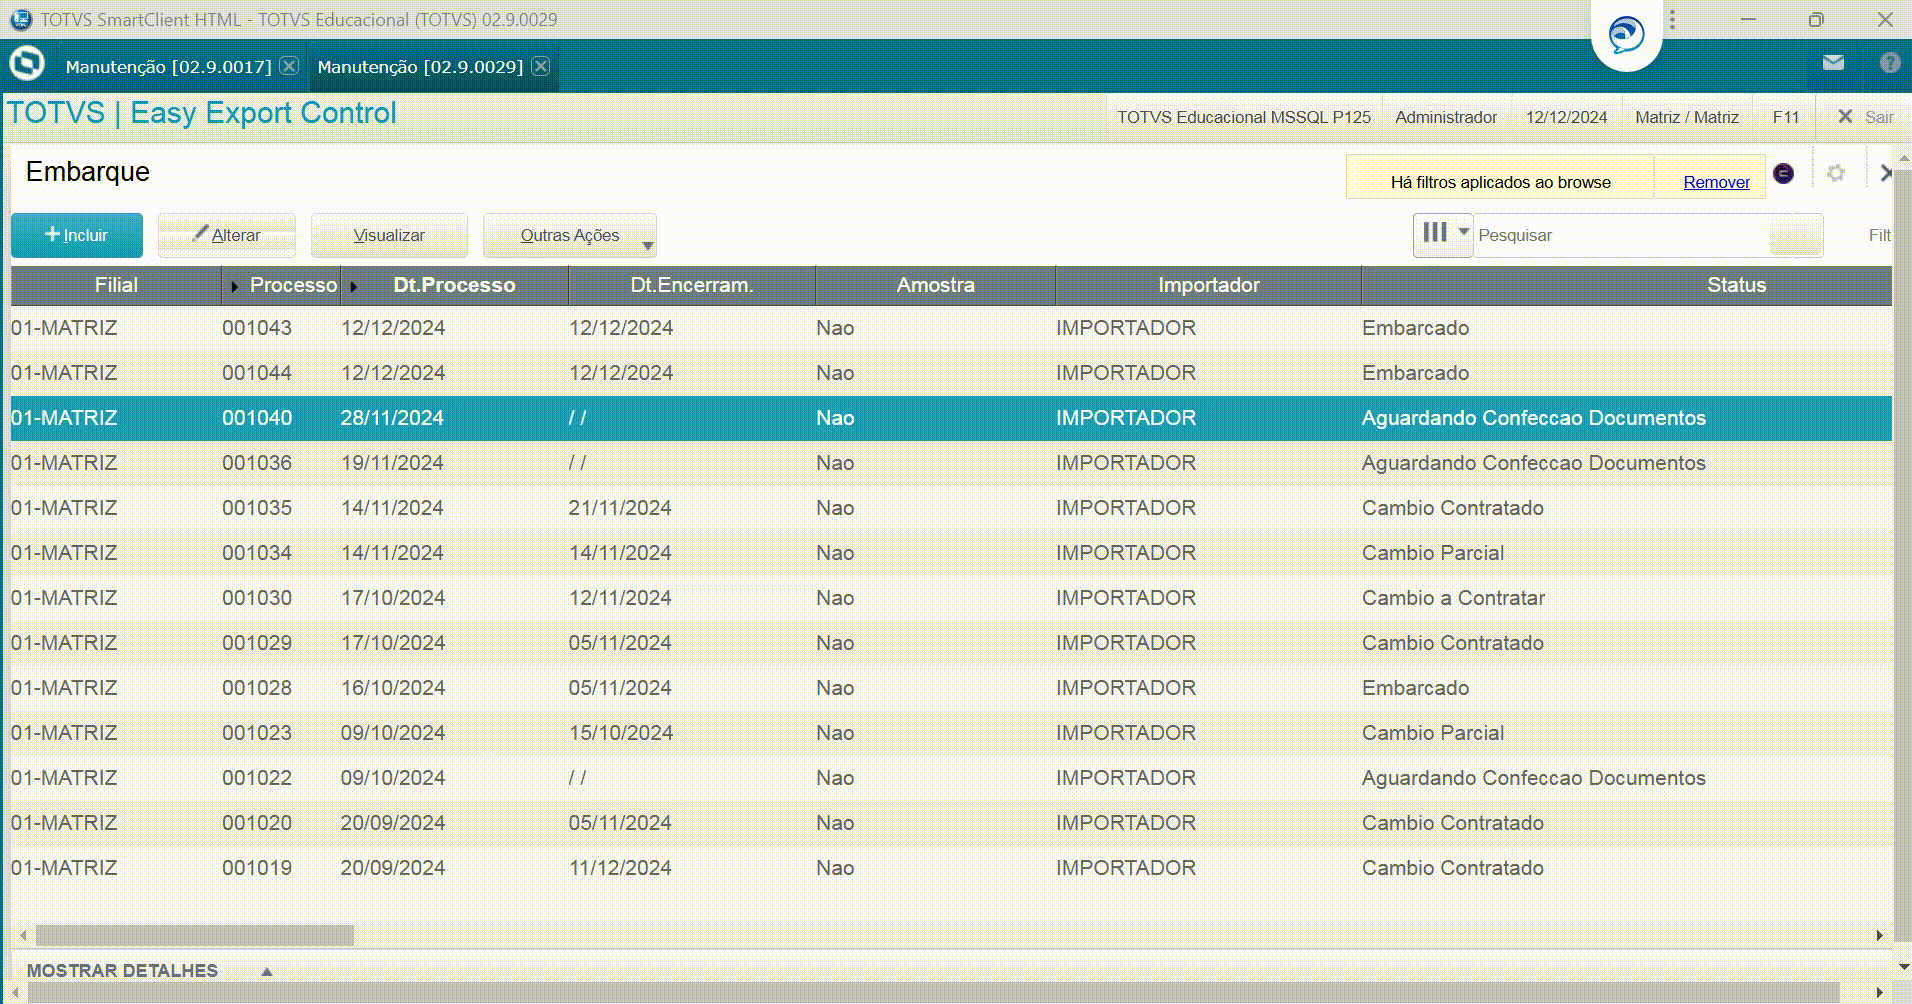This screenshot has height=1004, width=1912.
Task: Close the Manutenção [02.9.0017] tab
Action: pyautogui.click(x=289, y=66)
